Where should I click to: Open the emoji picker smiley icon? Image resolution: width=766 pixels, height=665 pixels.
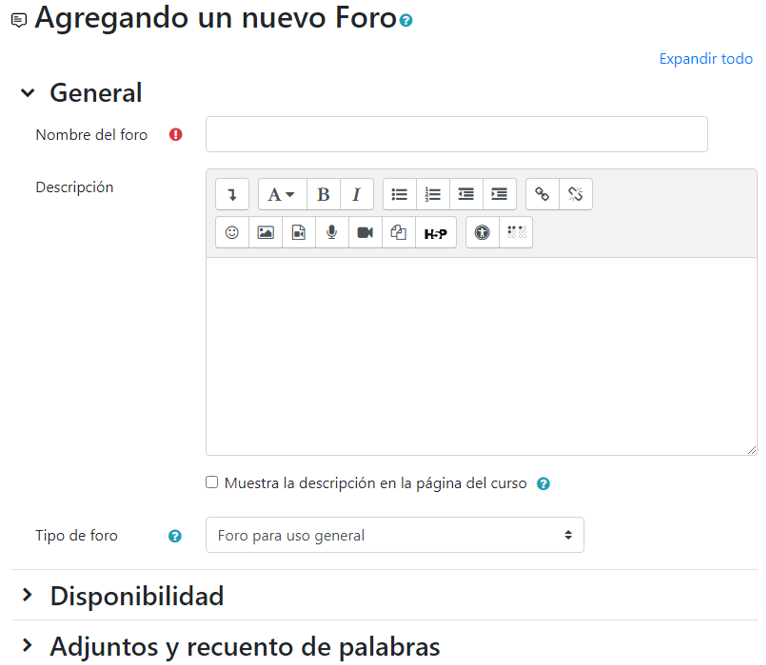232,232
